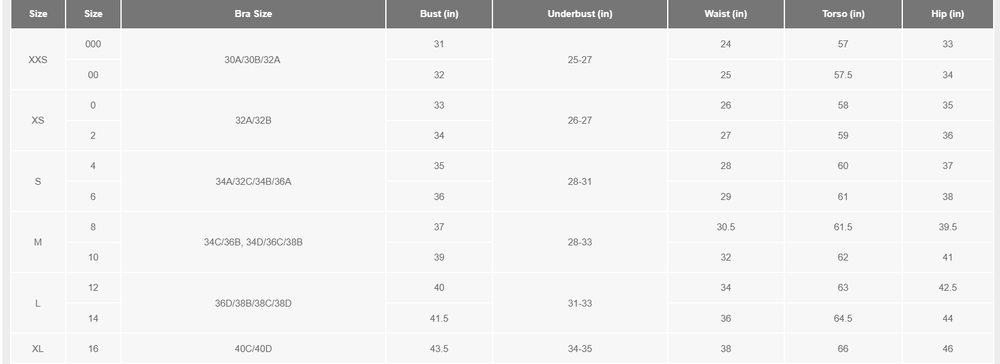1000x364 pixels.
Task: Click the Hip (in) column header
Action: (948, 14)
